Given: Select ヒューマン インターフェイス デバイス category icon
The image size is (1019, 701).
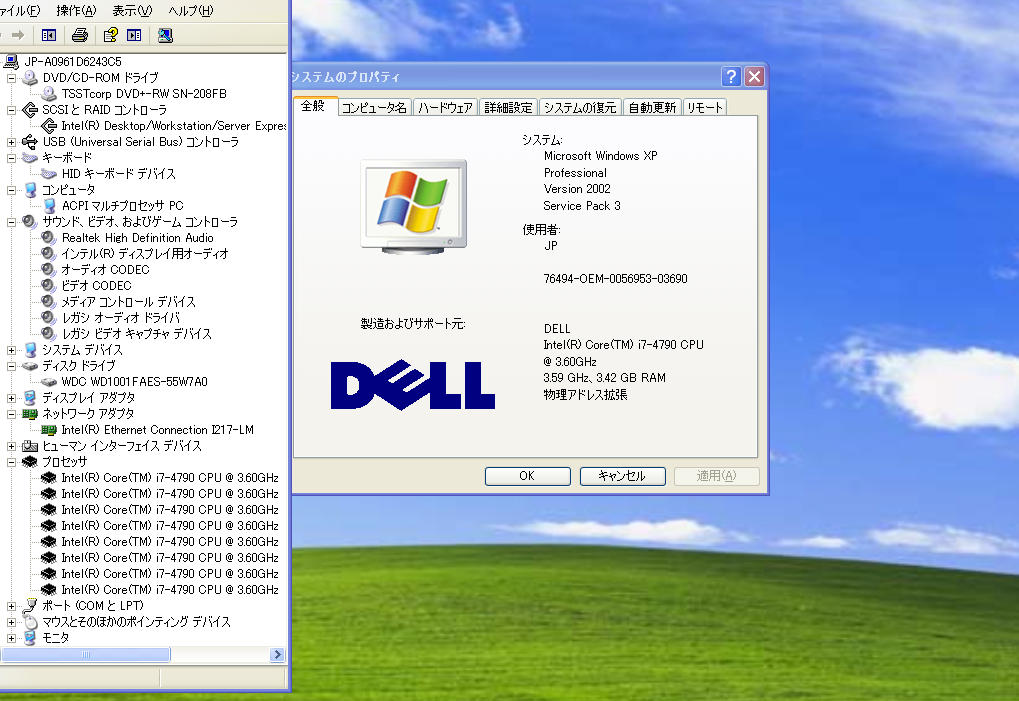Looking at the screenshot, I should [x=30, y=446].
